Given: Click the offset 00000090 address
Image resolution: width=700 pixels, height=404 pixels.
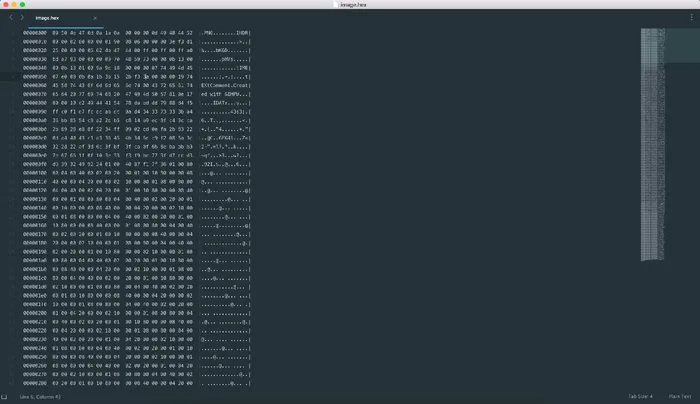Looking at the screenshot, I should pyautogui.click(x=35, y=112).
